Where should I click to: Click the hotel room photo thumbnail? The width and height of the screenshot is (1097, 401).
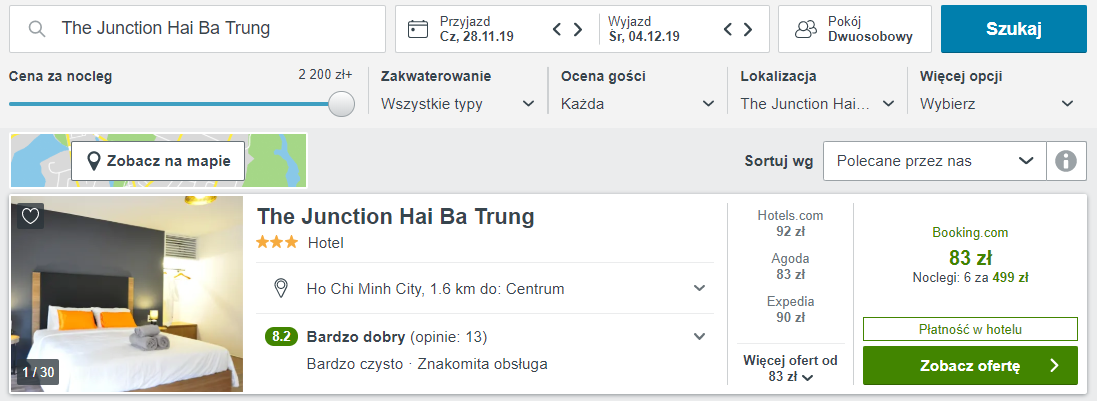pos(127,294)
